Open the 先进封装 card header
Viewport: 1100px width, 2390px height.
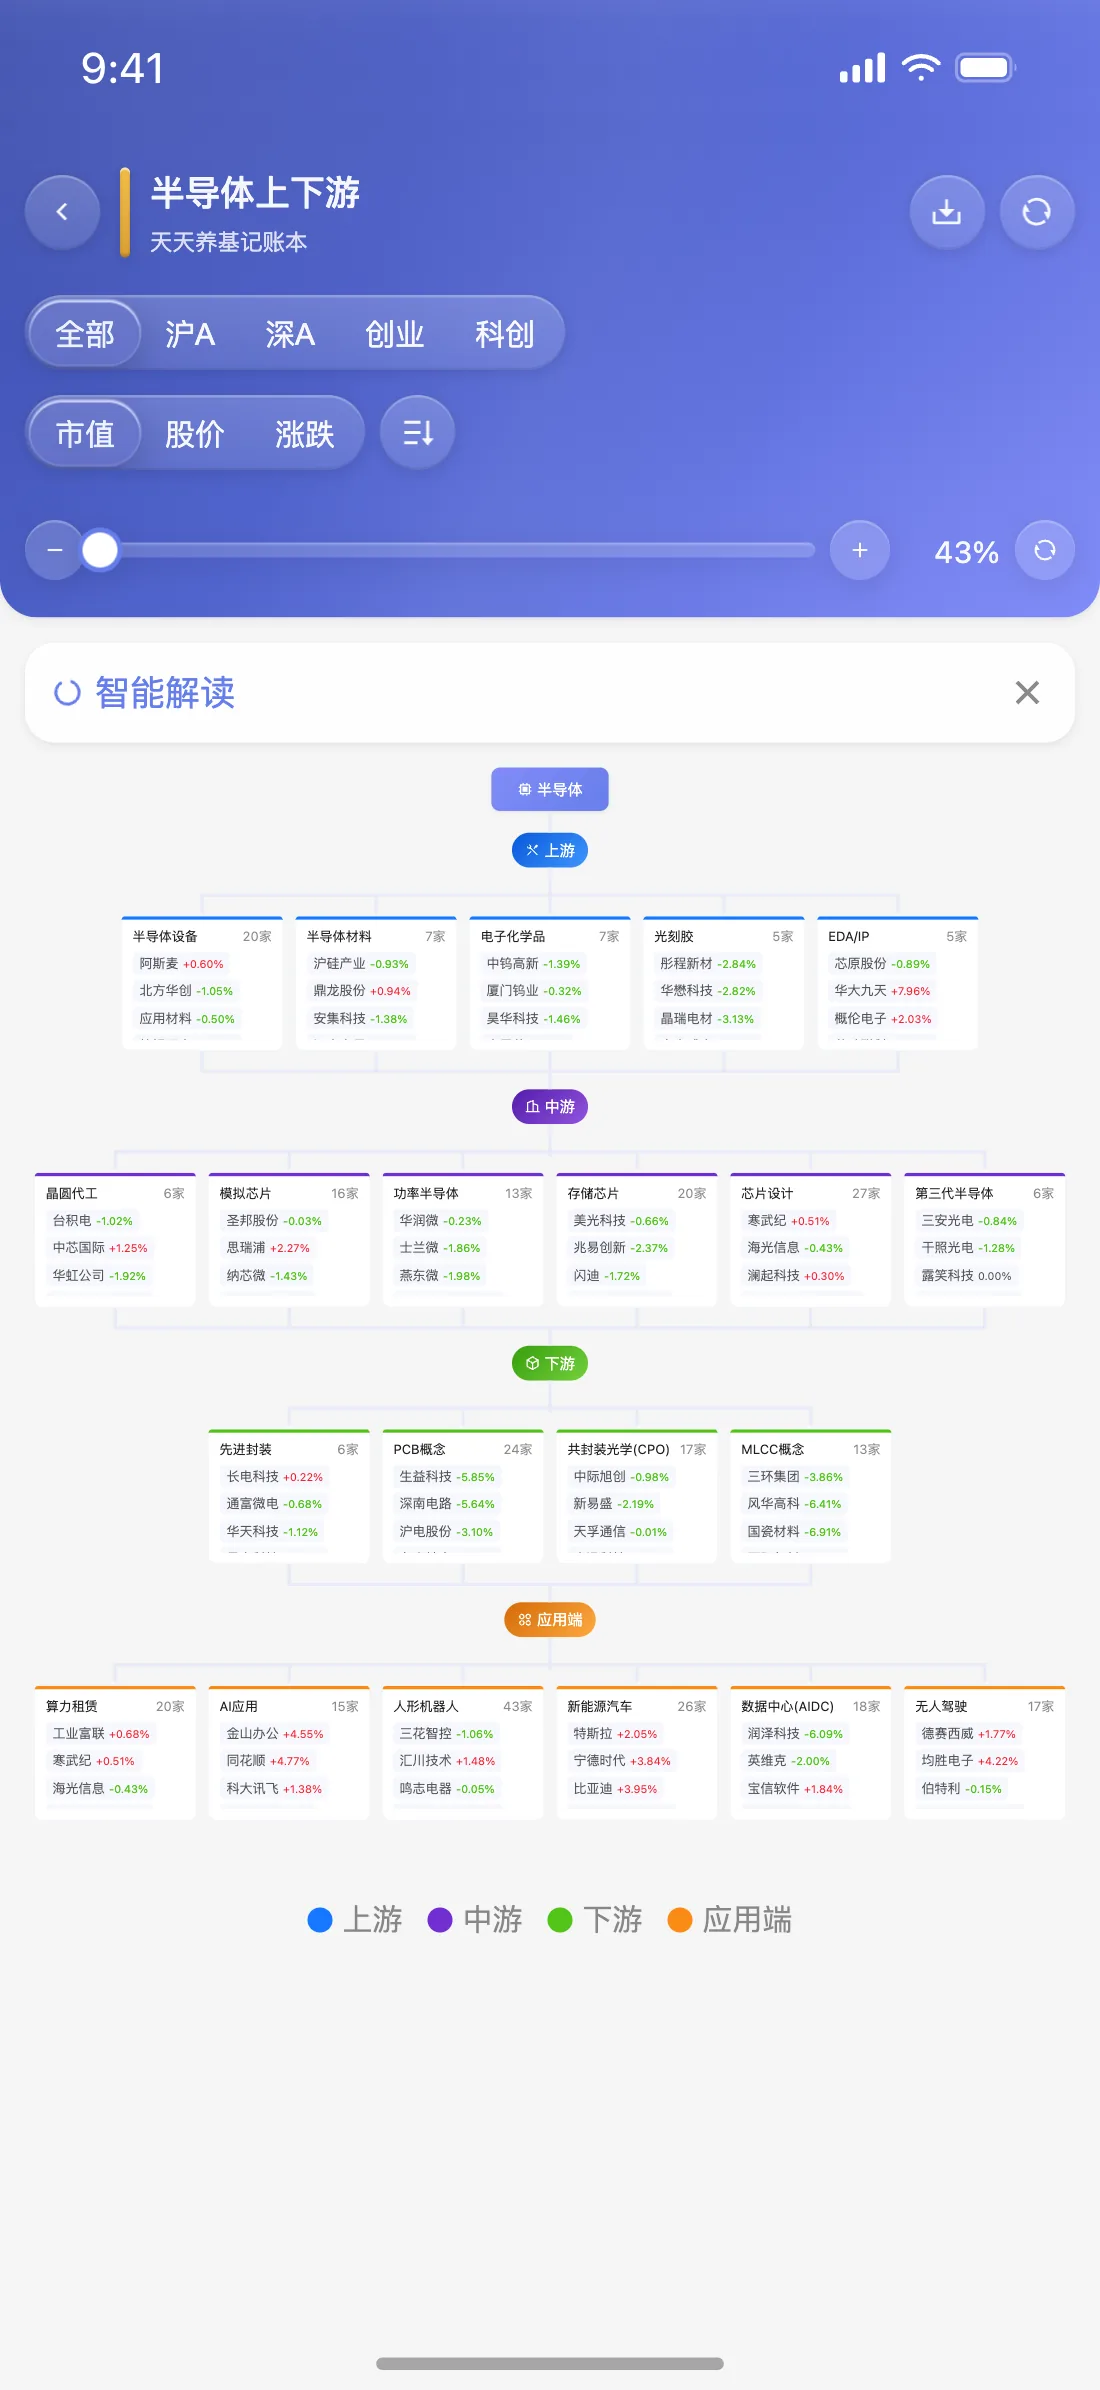point(289,1449)
